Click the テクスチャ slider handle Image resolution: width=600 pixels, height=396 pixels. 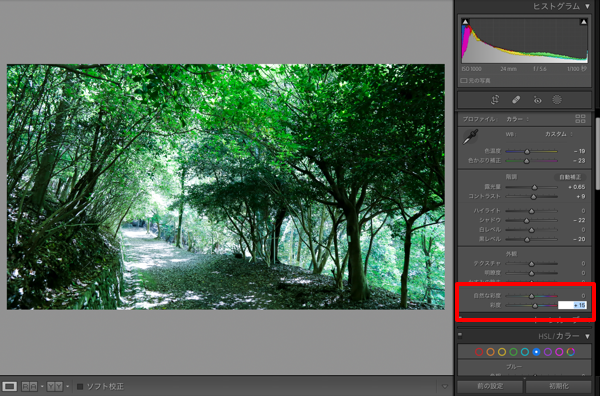[532, 264]
